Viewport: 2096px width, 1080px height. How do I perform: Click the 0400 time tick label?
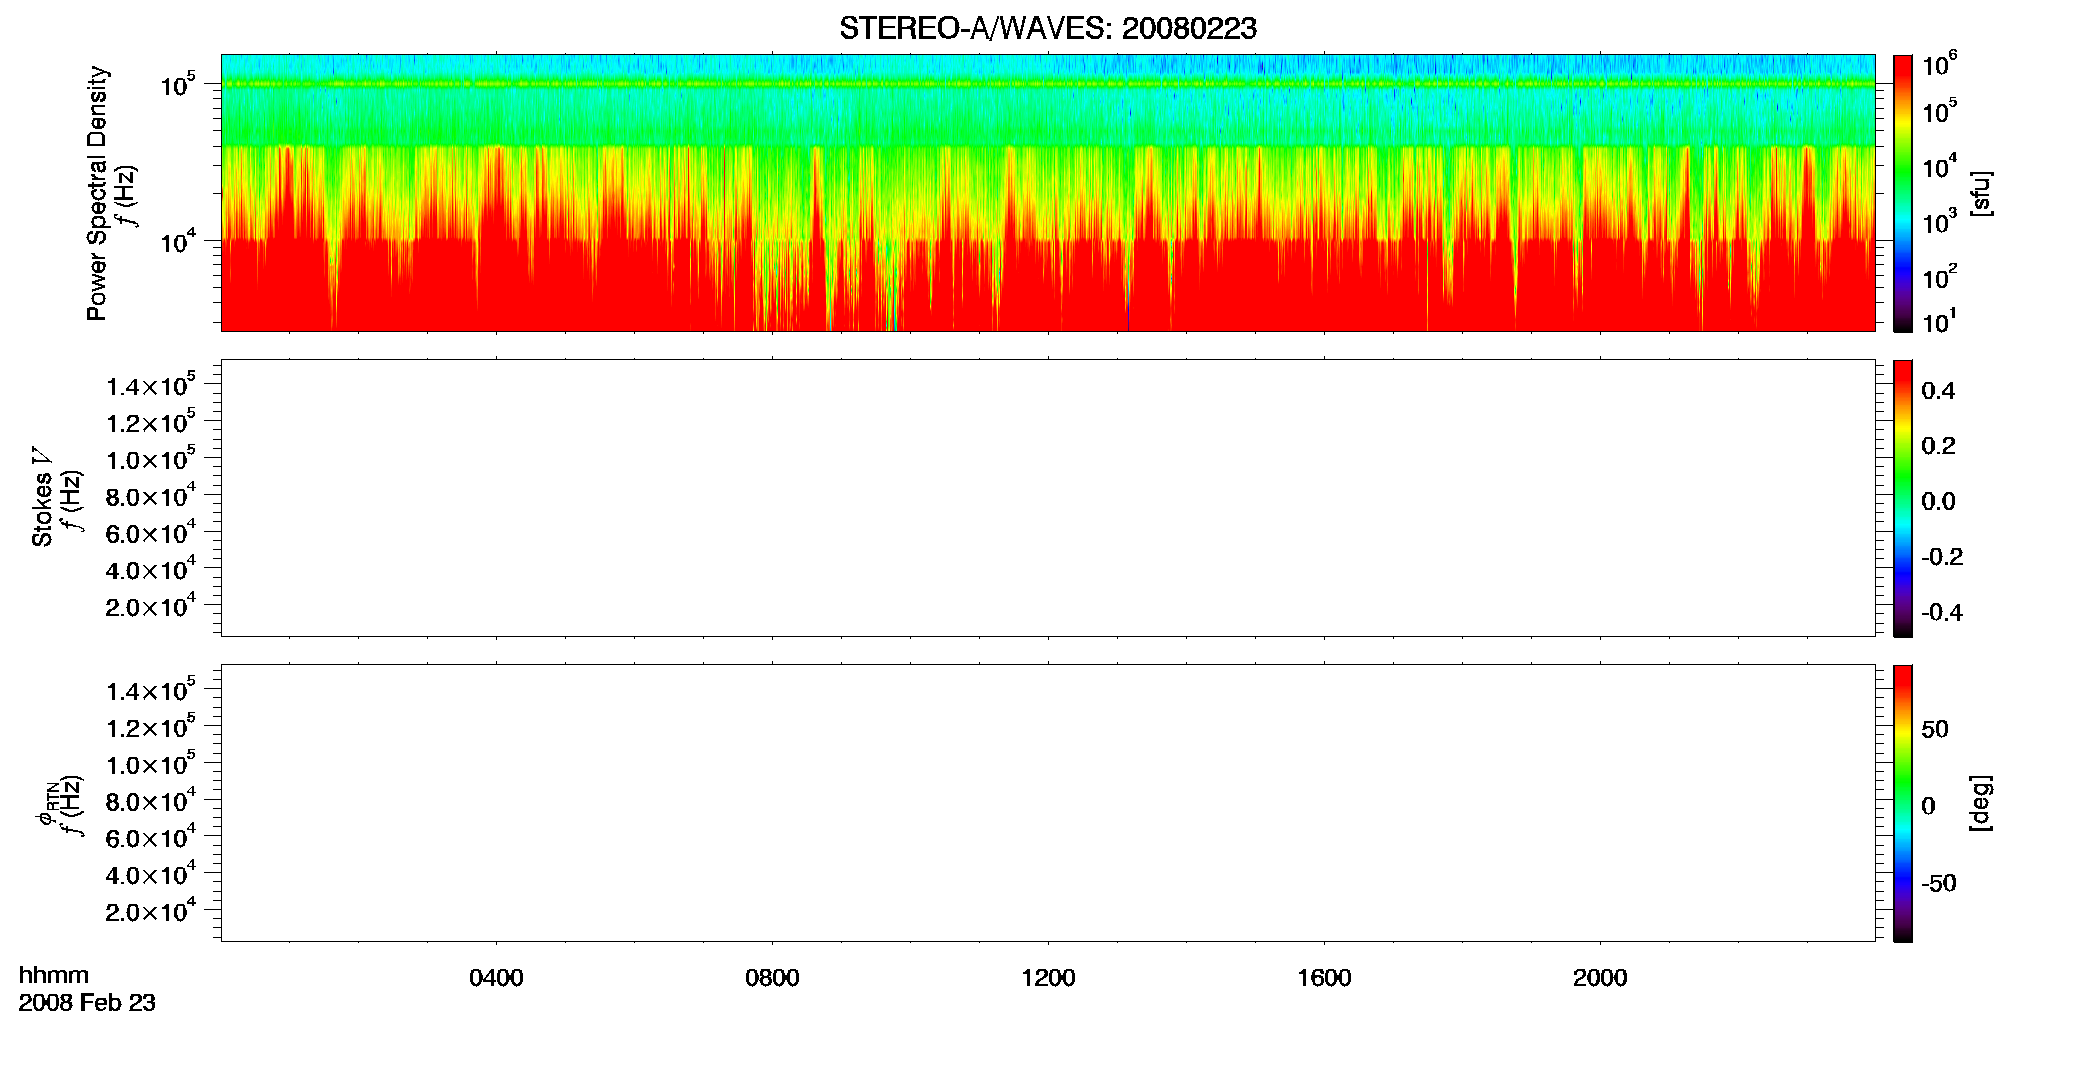click(x=496, y=978)
